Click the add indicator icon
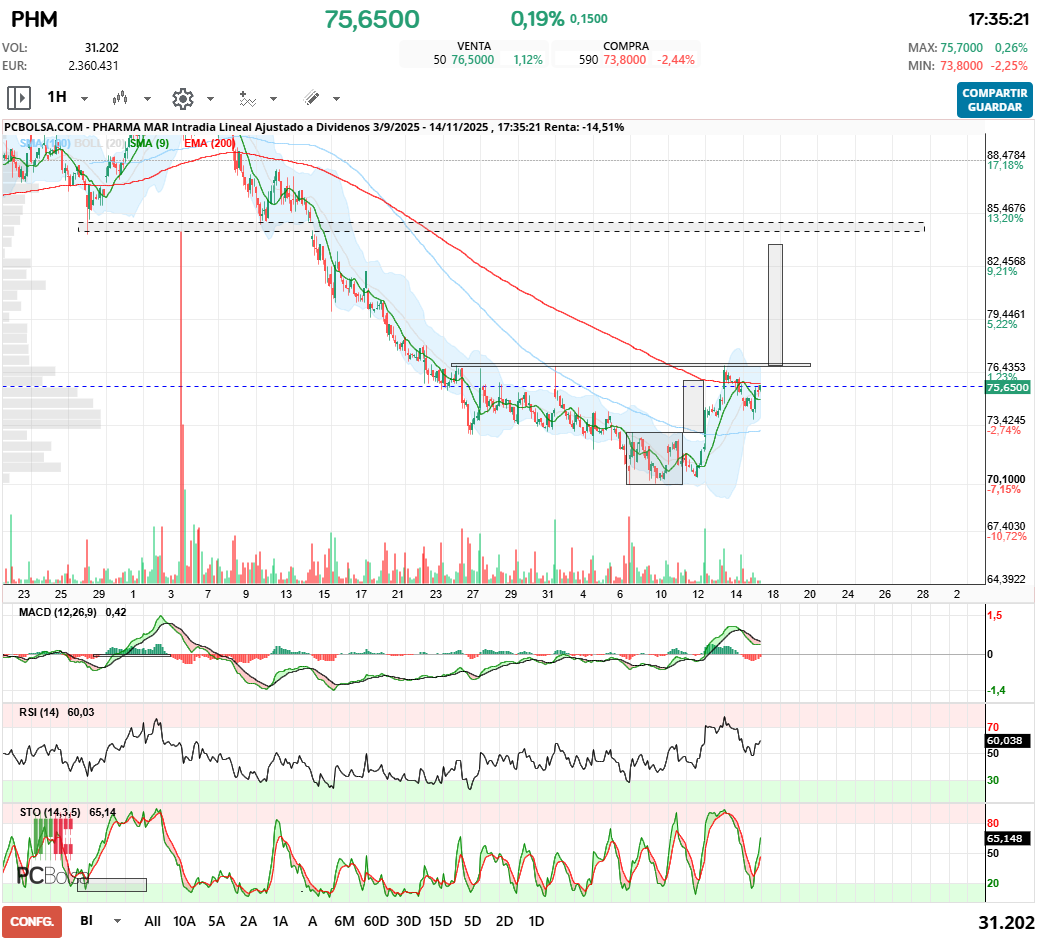 coord(247,98)
